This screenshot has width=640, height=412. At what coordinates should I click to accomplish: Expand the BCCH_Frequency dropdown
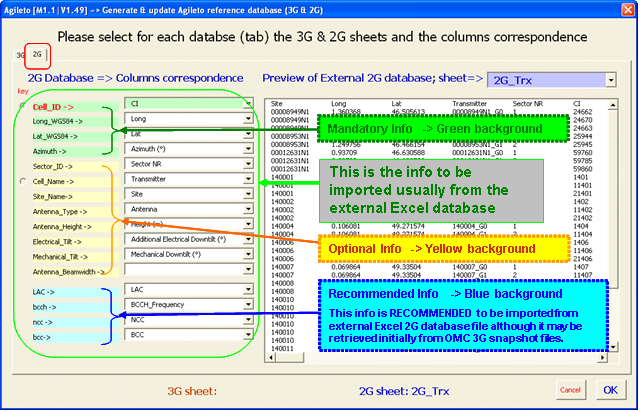pos(247,305)
